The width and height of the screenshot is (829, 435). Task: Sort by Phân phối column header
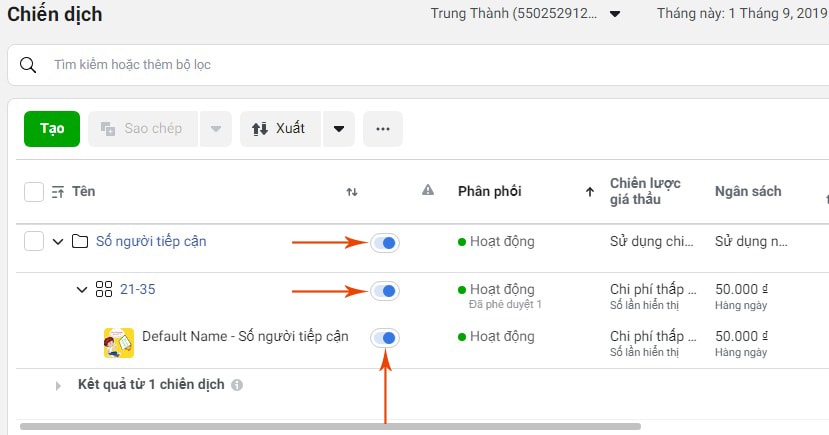(x=490, y=191)
